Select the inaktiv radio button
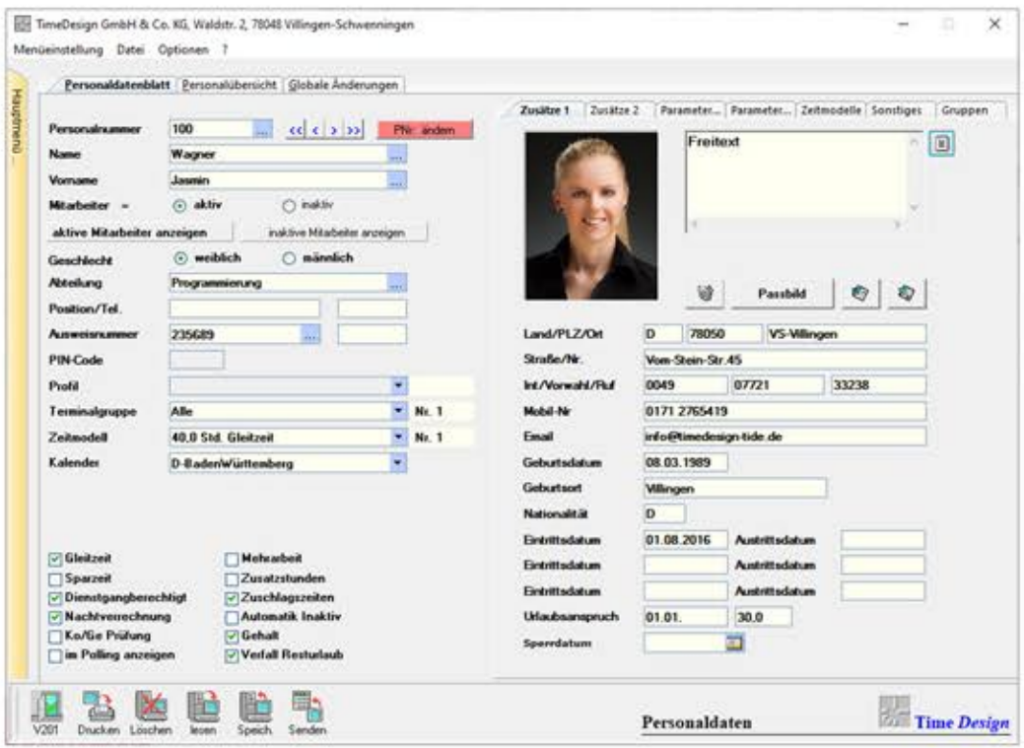The image size is (1024, 748). pos(290,204)
